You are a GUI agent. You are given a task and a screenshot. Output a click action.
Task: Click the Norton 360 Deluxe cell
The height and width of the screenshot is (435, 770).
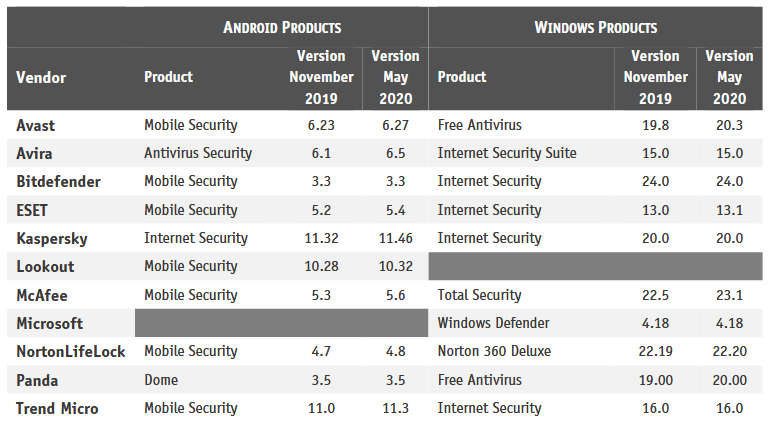pos(494,352)
